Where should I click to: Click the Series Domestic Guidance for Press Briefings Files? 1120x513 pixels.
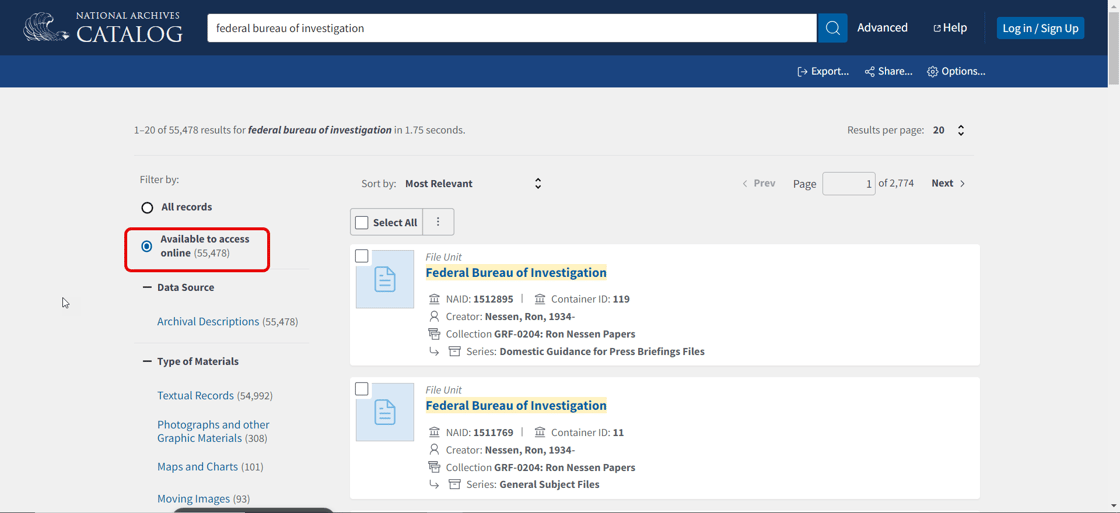tap(602, 352)
